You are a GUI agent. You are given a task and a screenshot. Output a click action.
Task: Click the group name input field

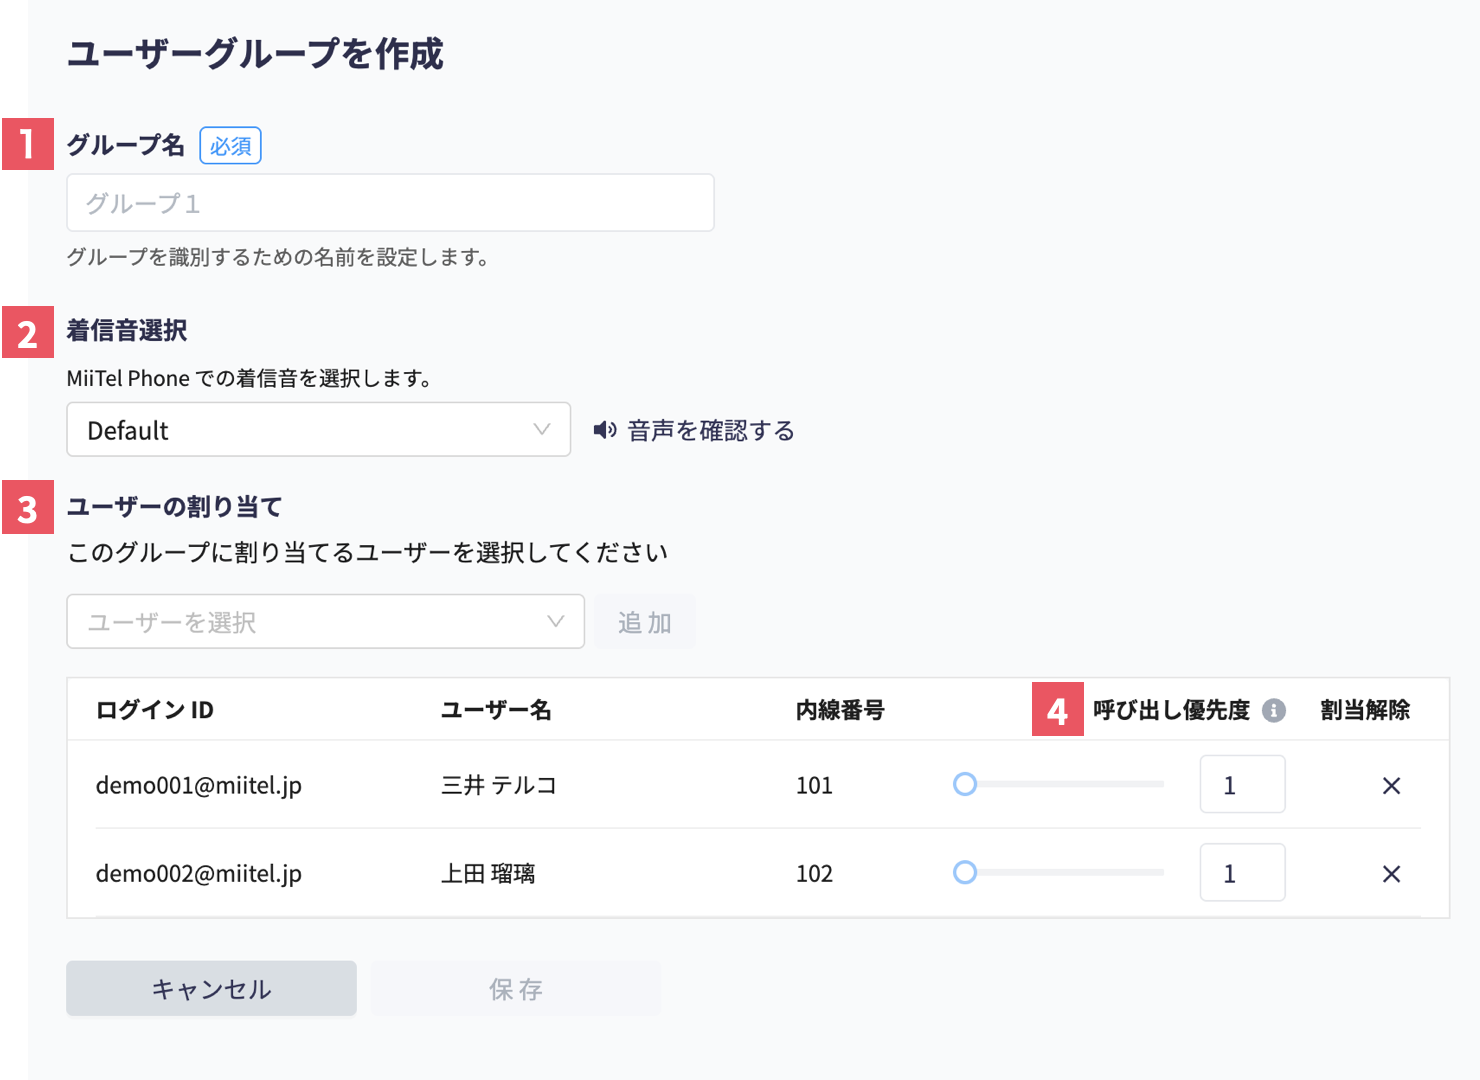390,203
